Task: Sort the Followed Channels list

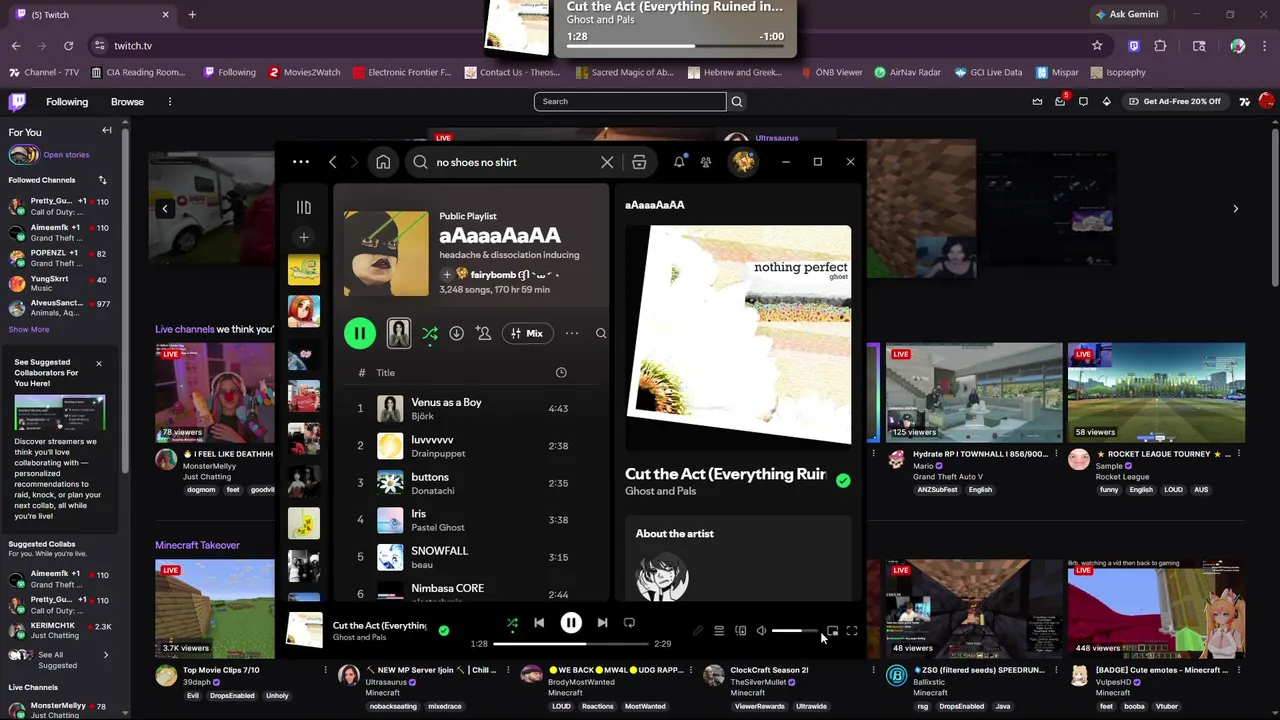Action: (x=102, y=180)
